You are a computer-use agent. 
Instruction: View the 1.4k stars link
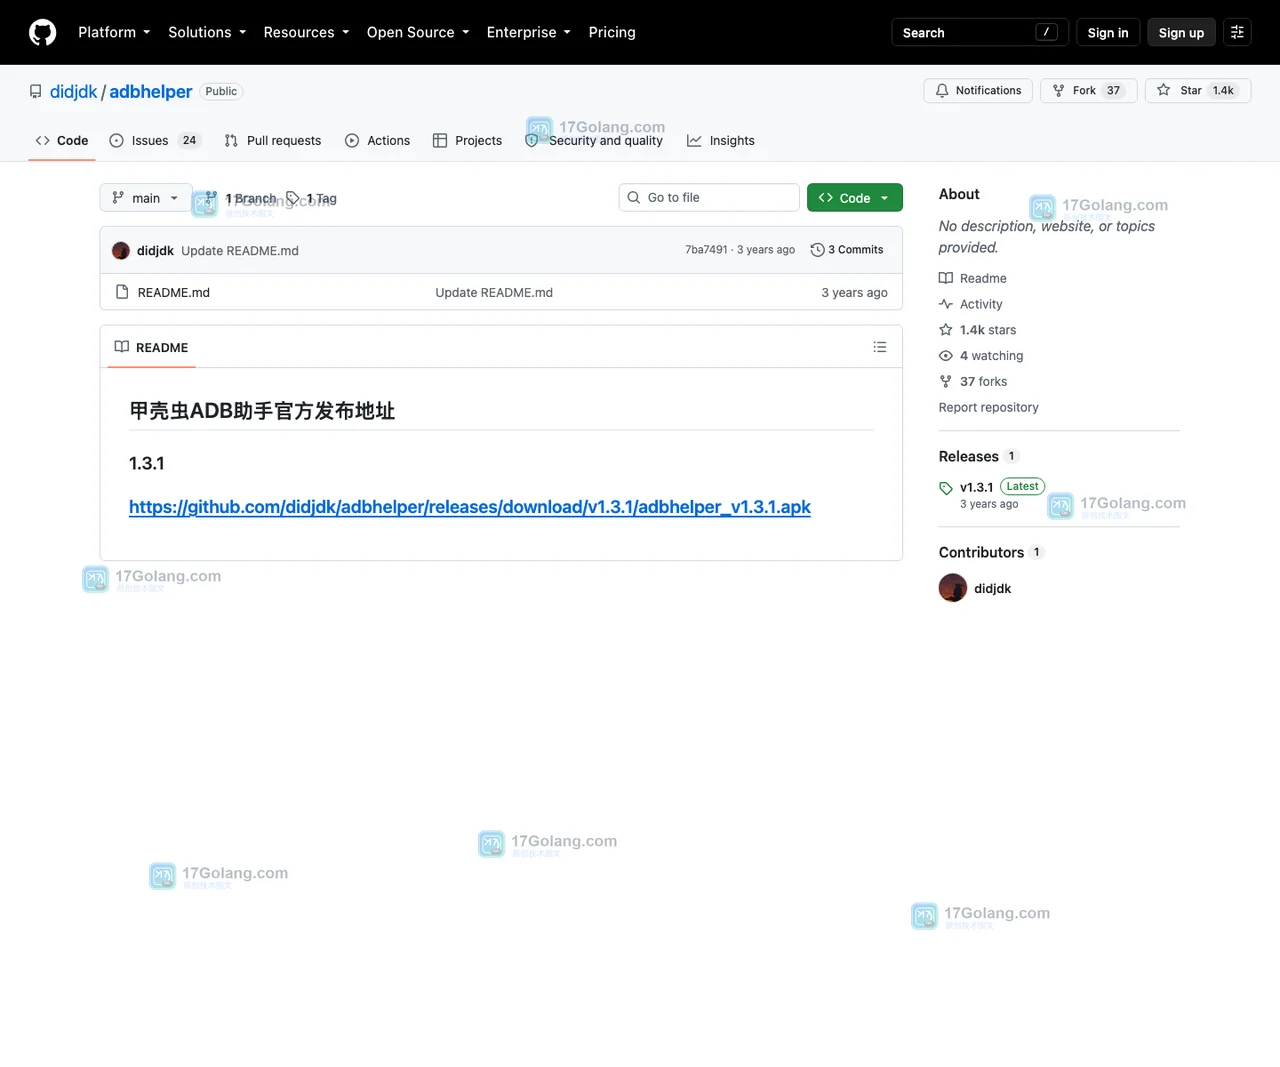click(978, 330)
